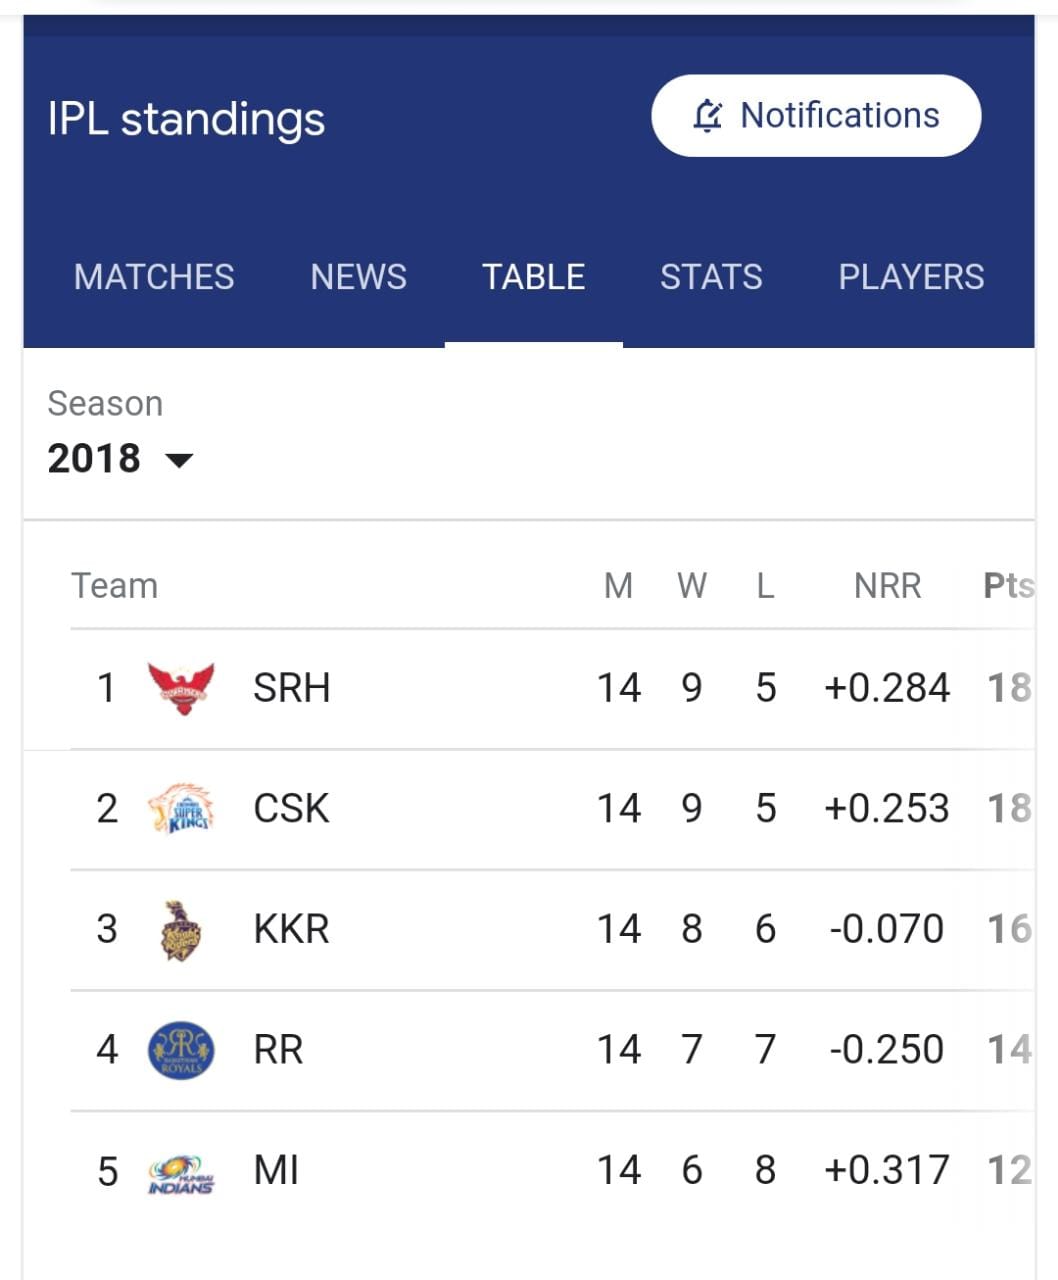Click the bell icon in Notifications
The width and height of the screenshot is (1058, 1280).
pyautogui.click(x=707, y=116)
